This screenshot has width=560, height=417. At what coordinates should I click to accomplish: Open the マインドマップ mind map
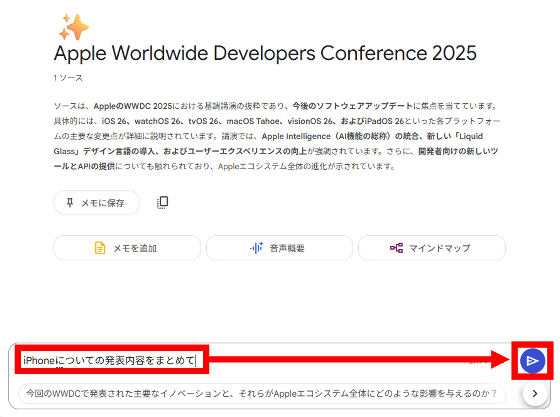(x=432, y=248)
